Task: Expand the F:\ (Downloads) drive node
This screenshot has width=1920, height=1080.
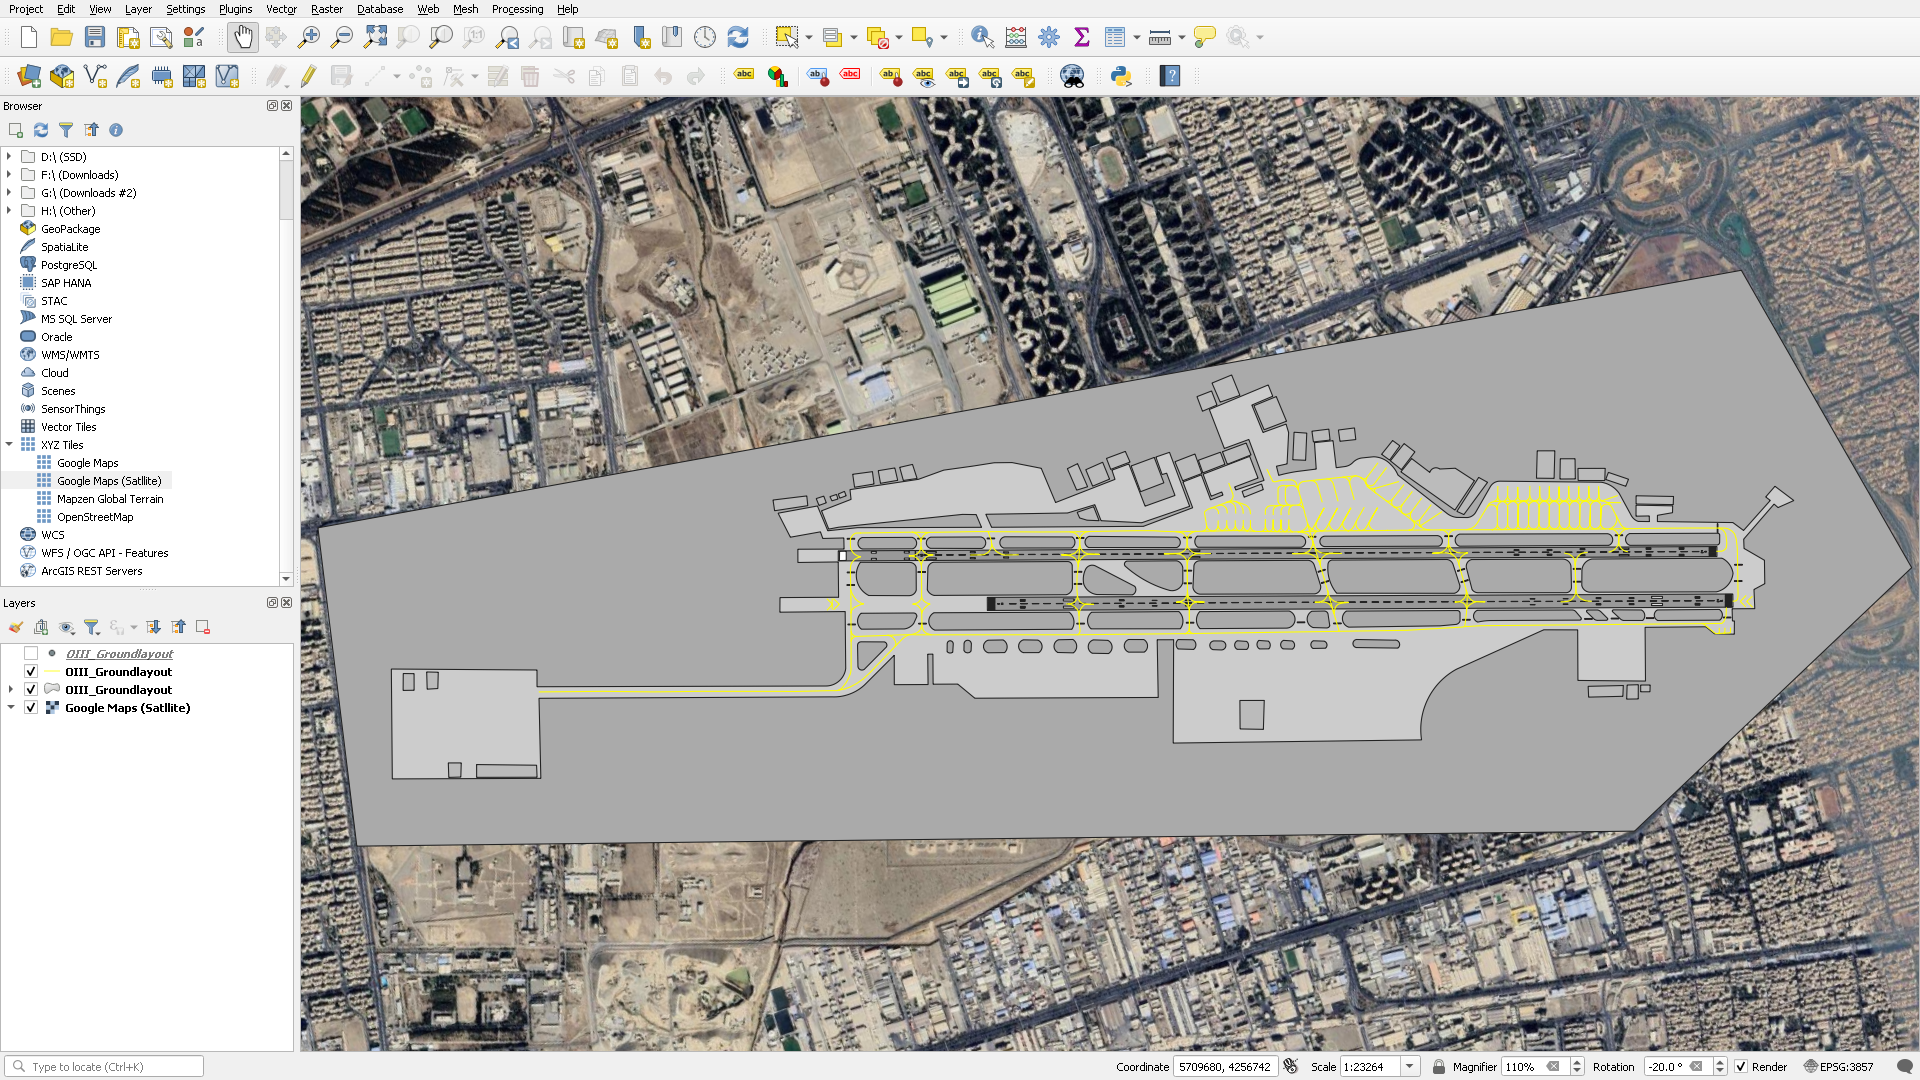Action: [9, 175]
